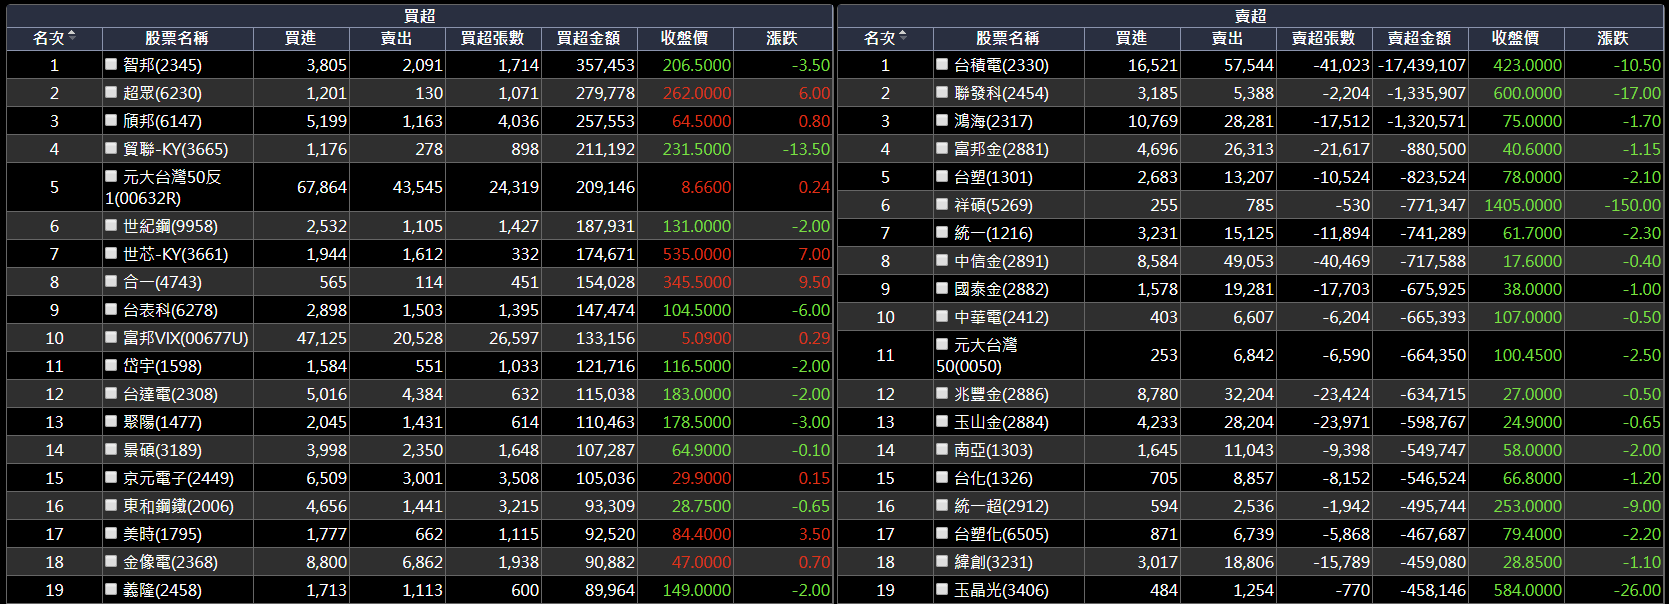Open stock 金像電(2368)
Image resolution: width=1669 pixels, height=604 pixels.
[170, 562]
